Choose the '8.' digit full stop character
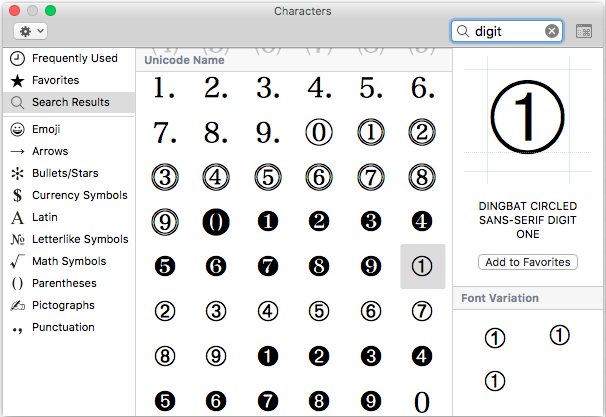The width and height of the screenshot is (606, 417). (x=216, y=133)
